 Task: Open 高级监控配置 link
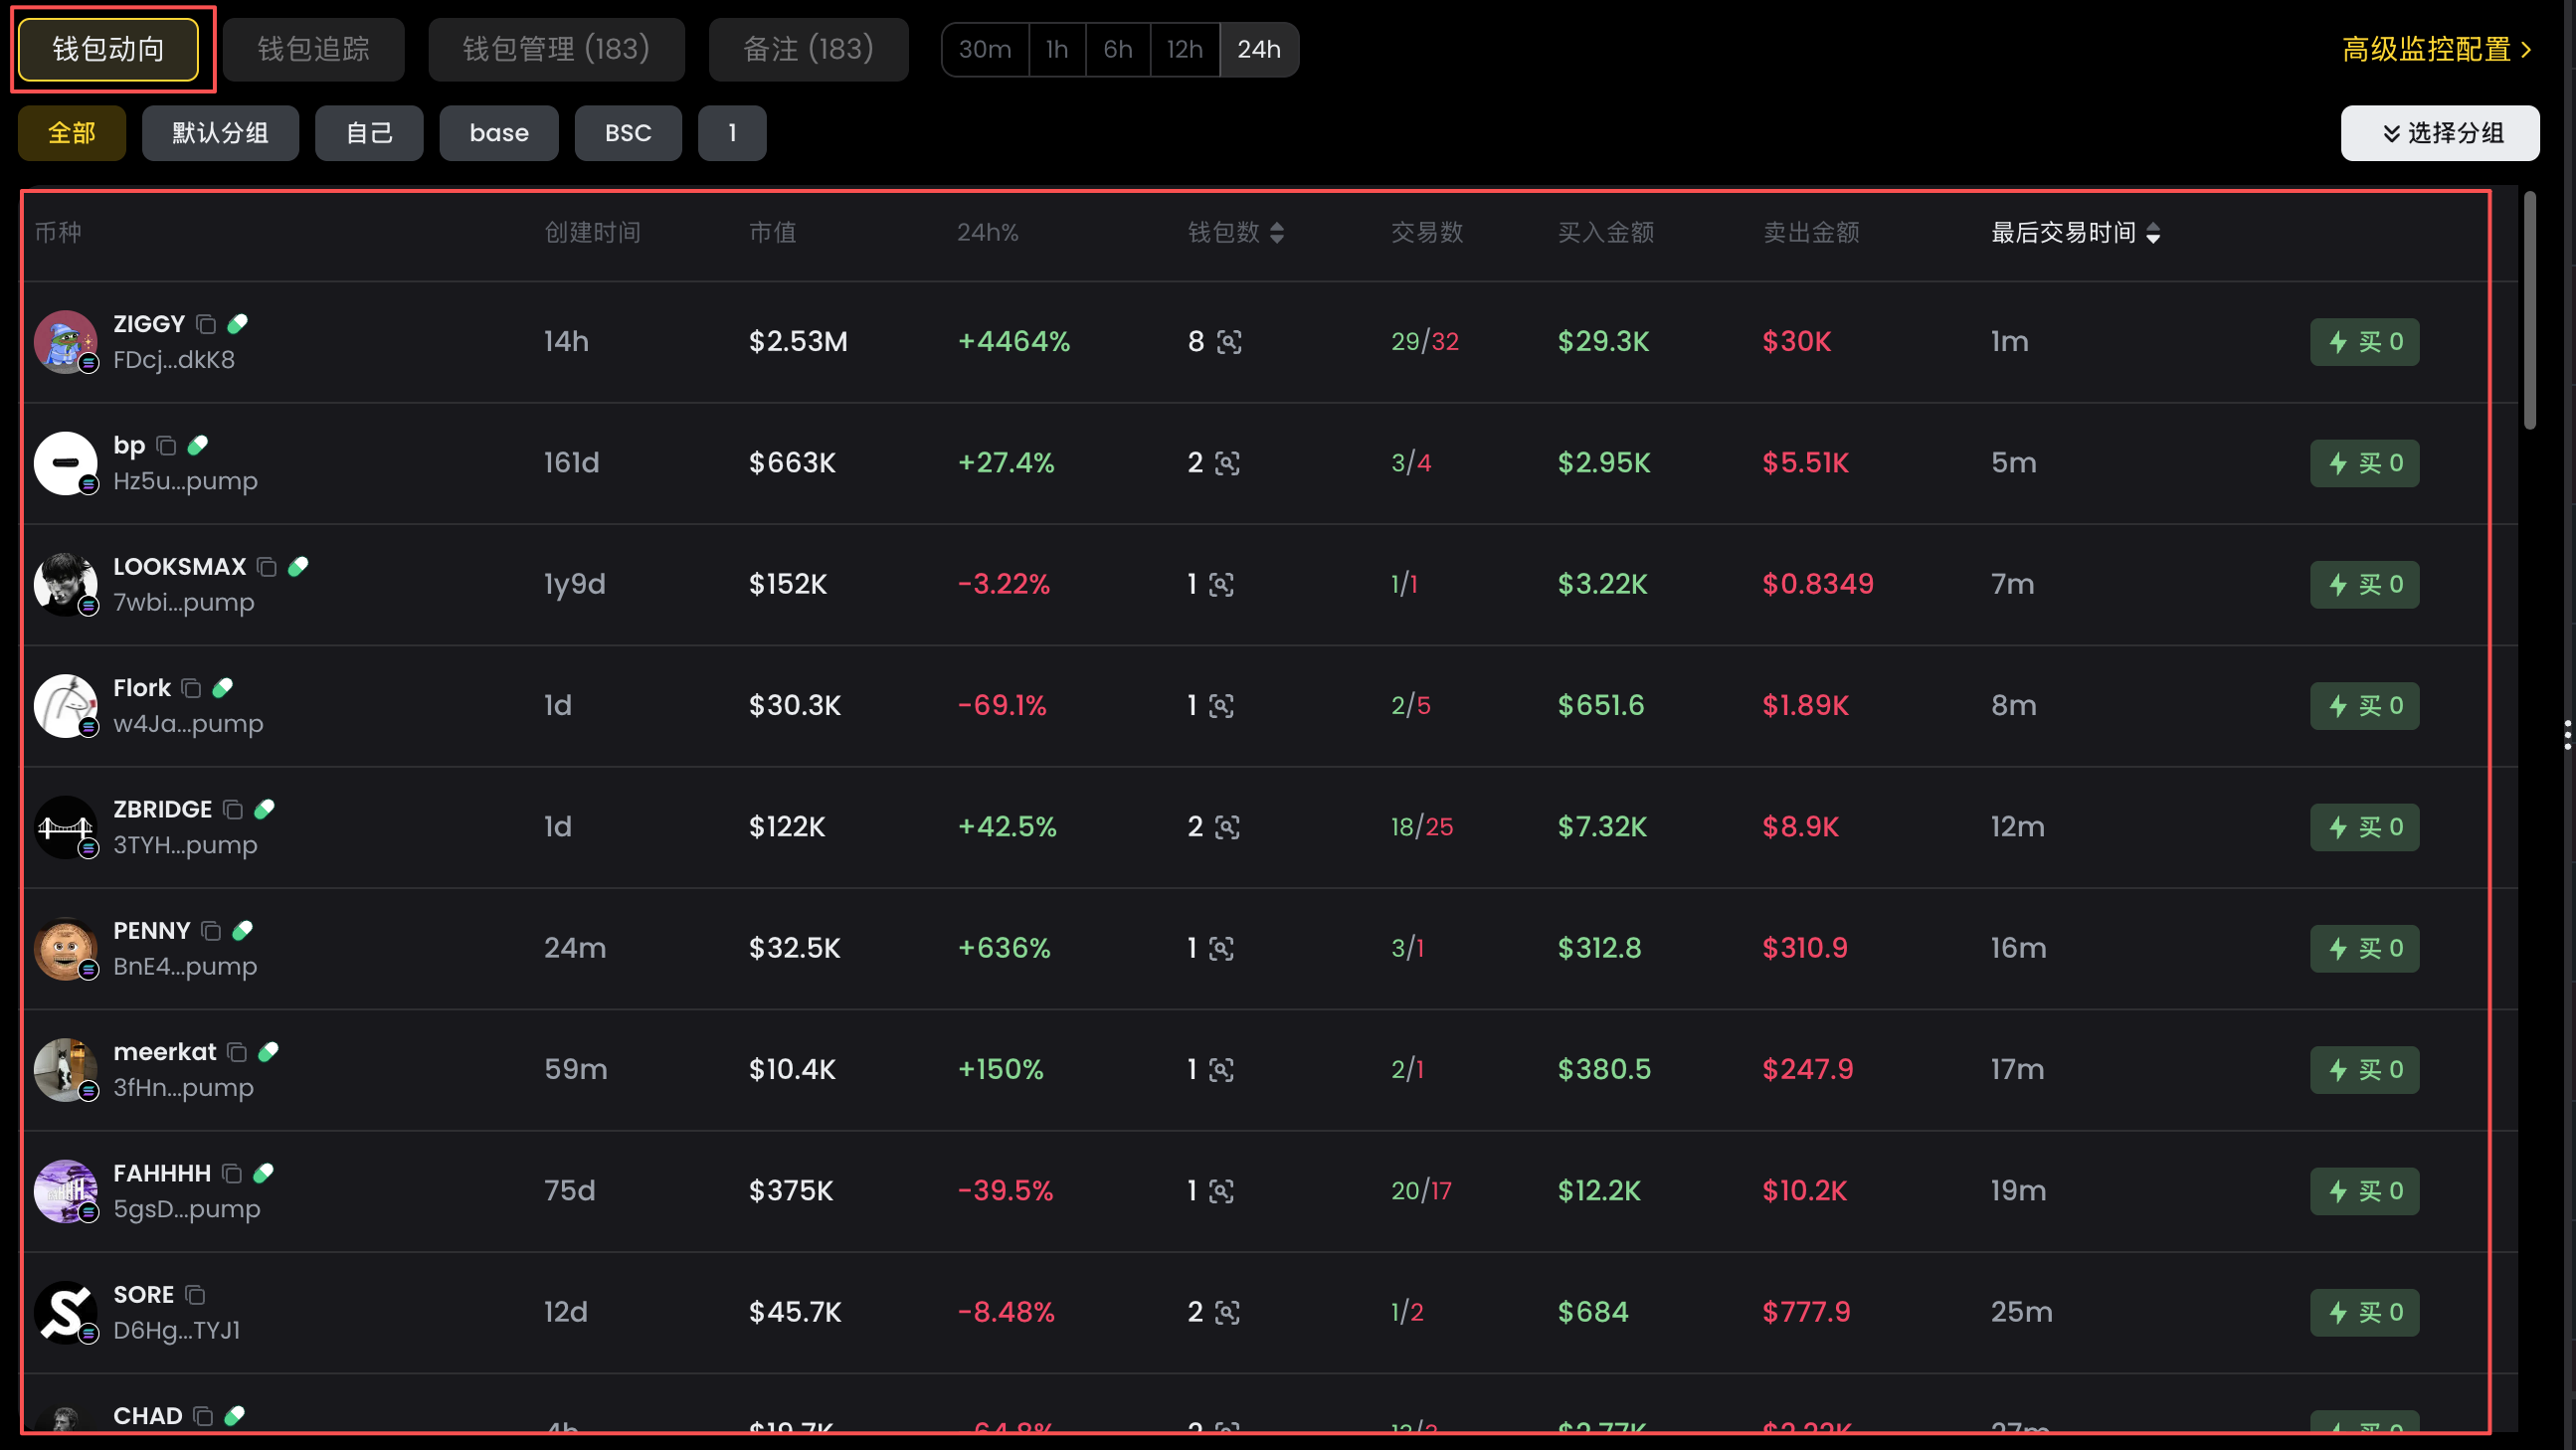pos(2436,49)
